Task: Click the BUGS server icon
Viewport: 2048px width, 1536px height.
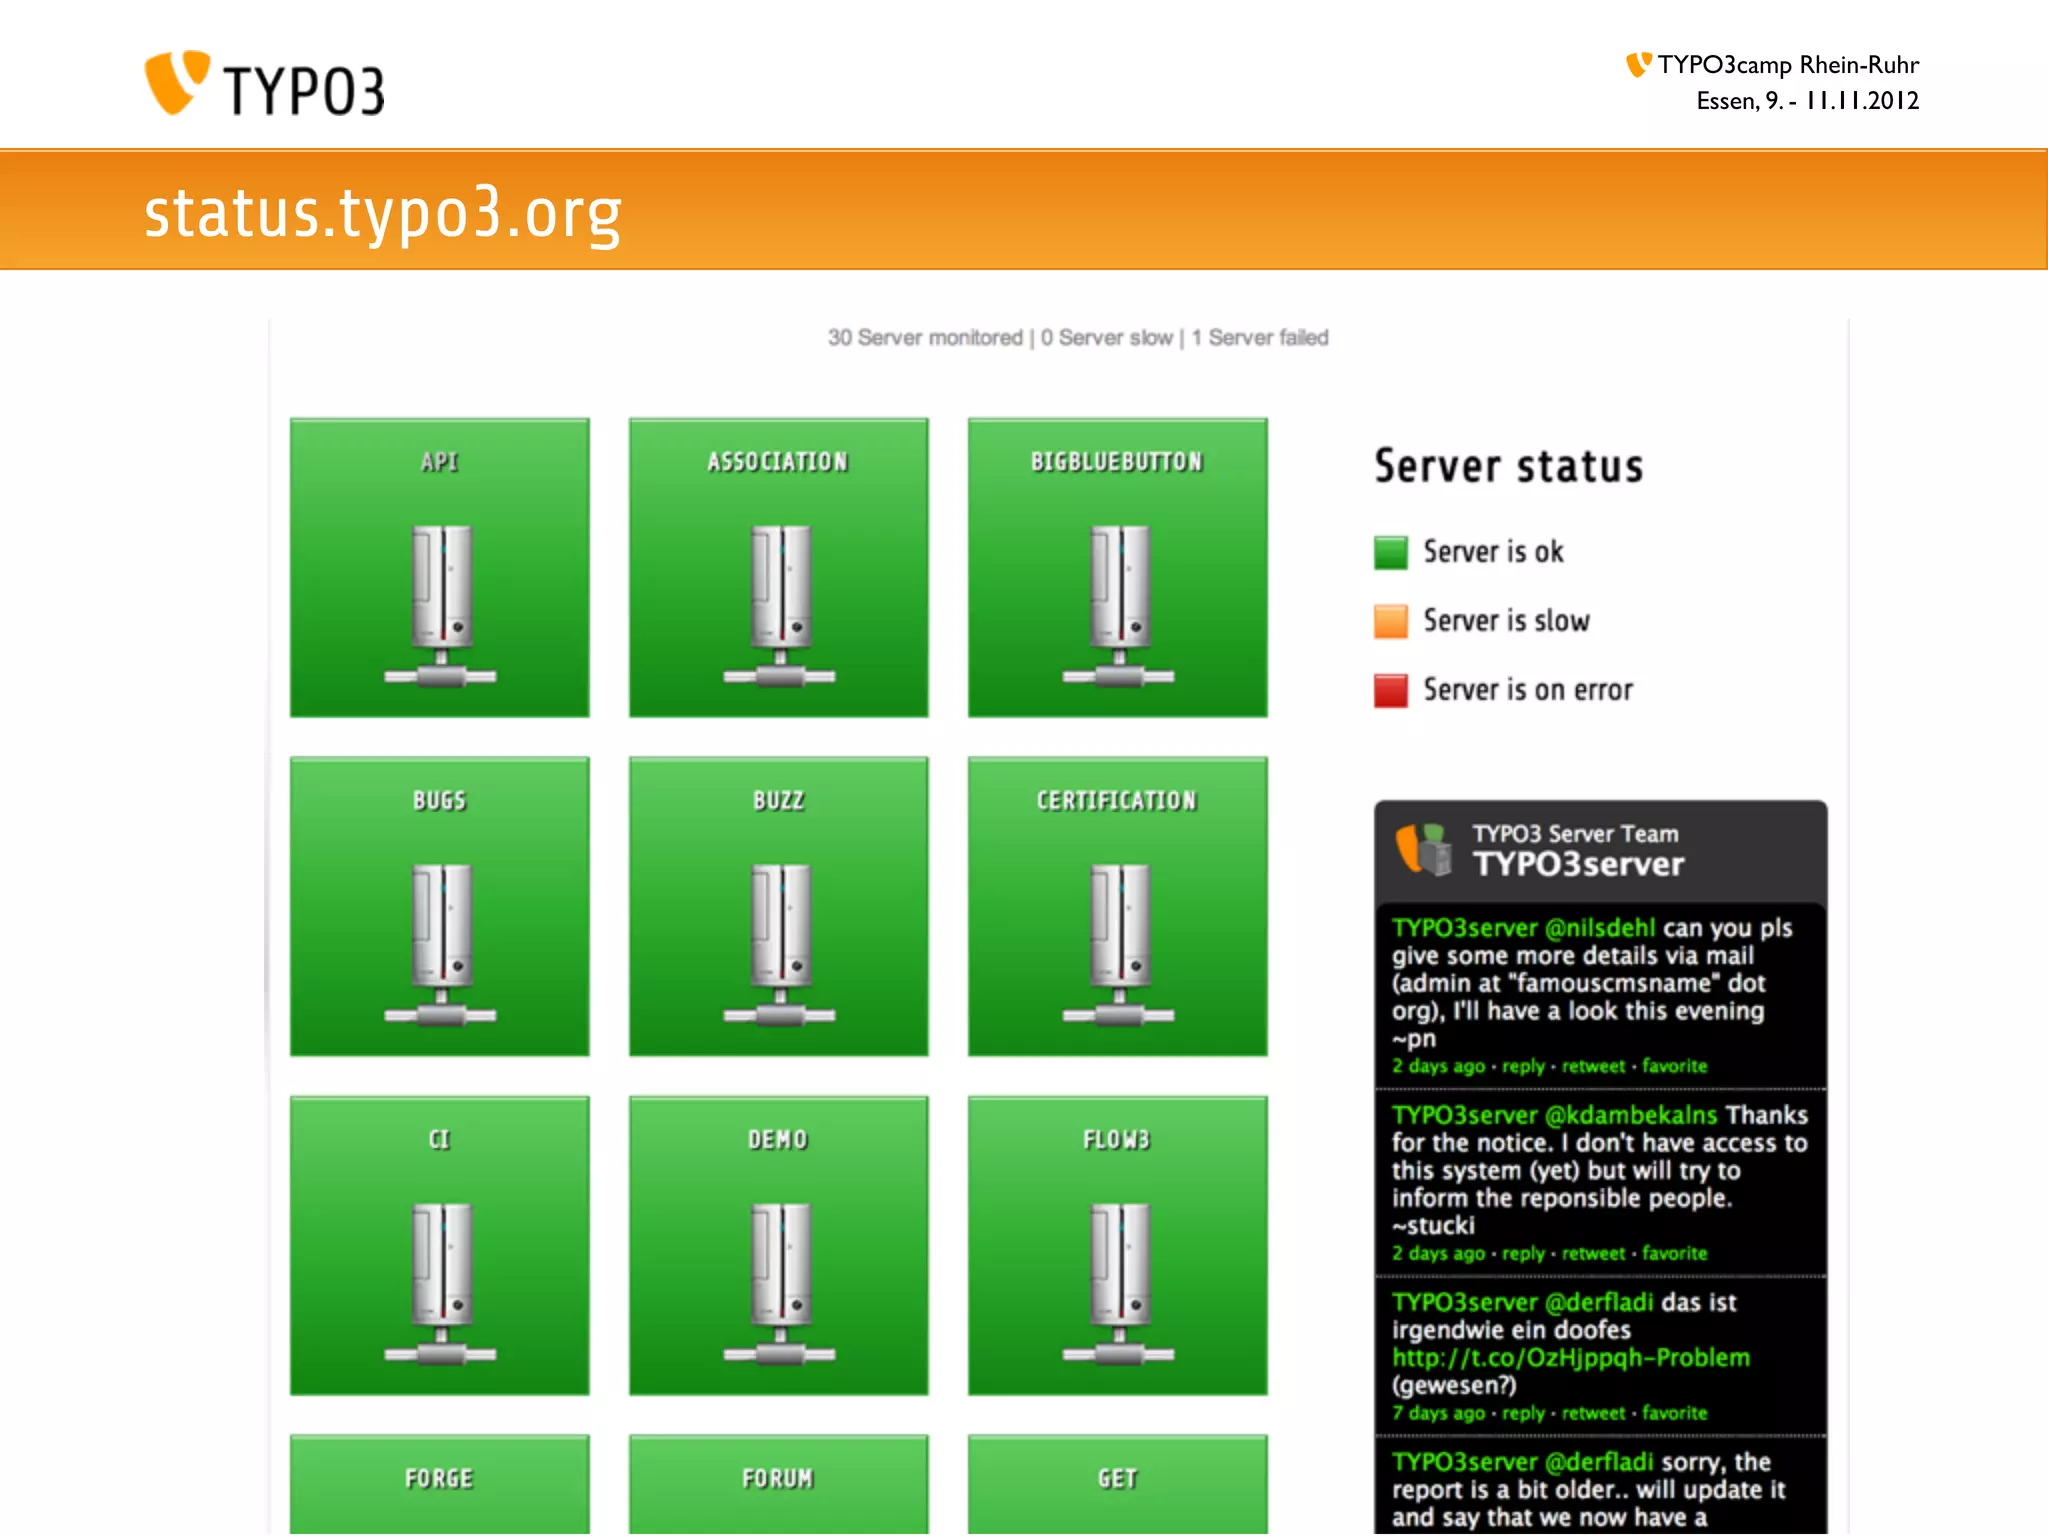Action: click(x=441, y=946)
